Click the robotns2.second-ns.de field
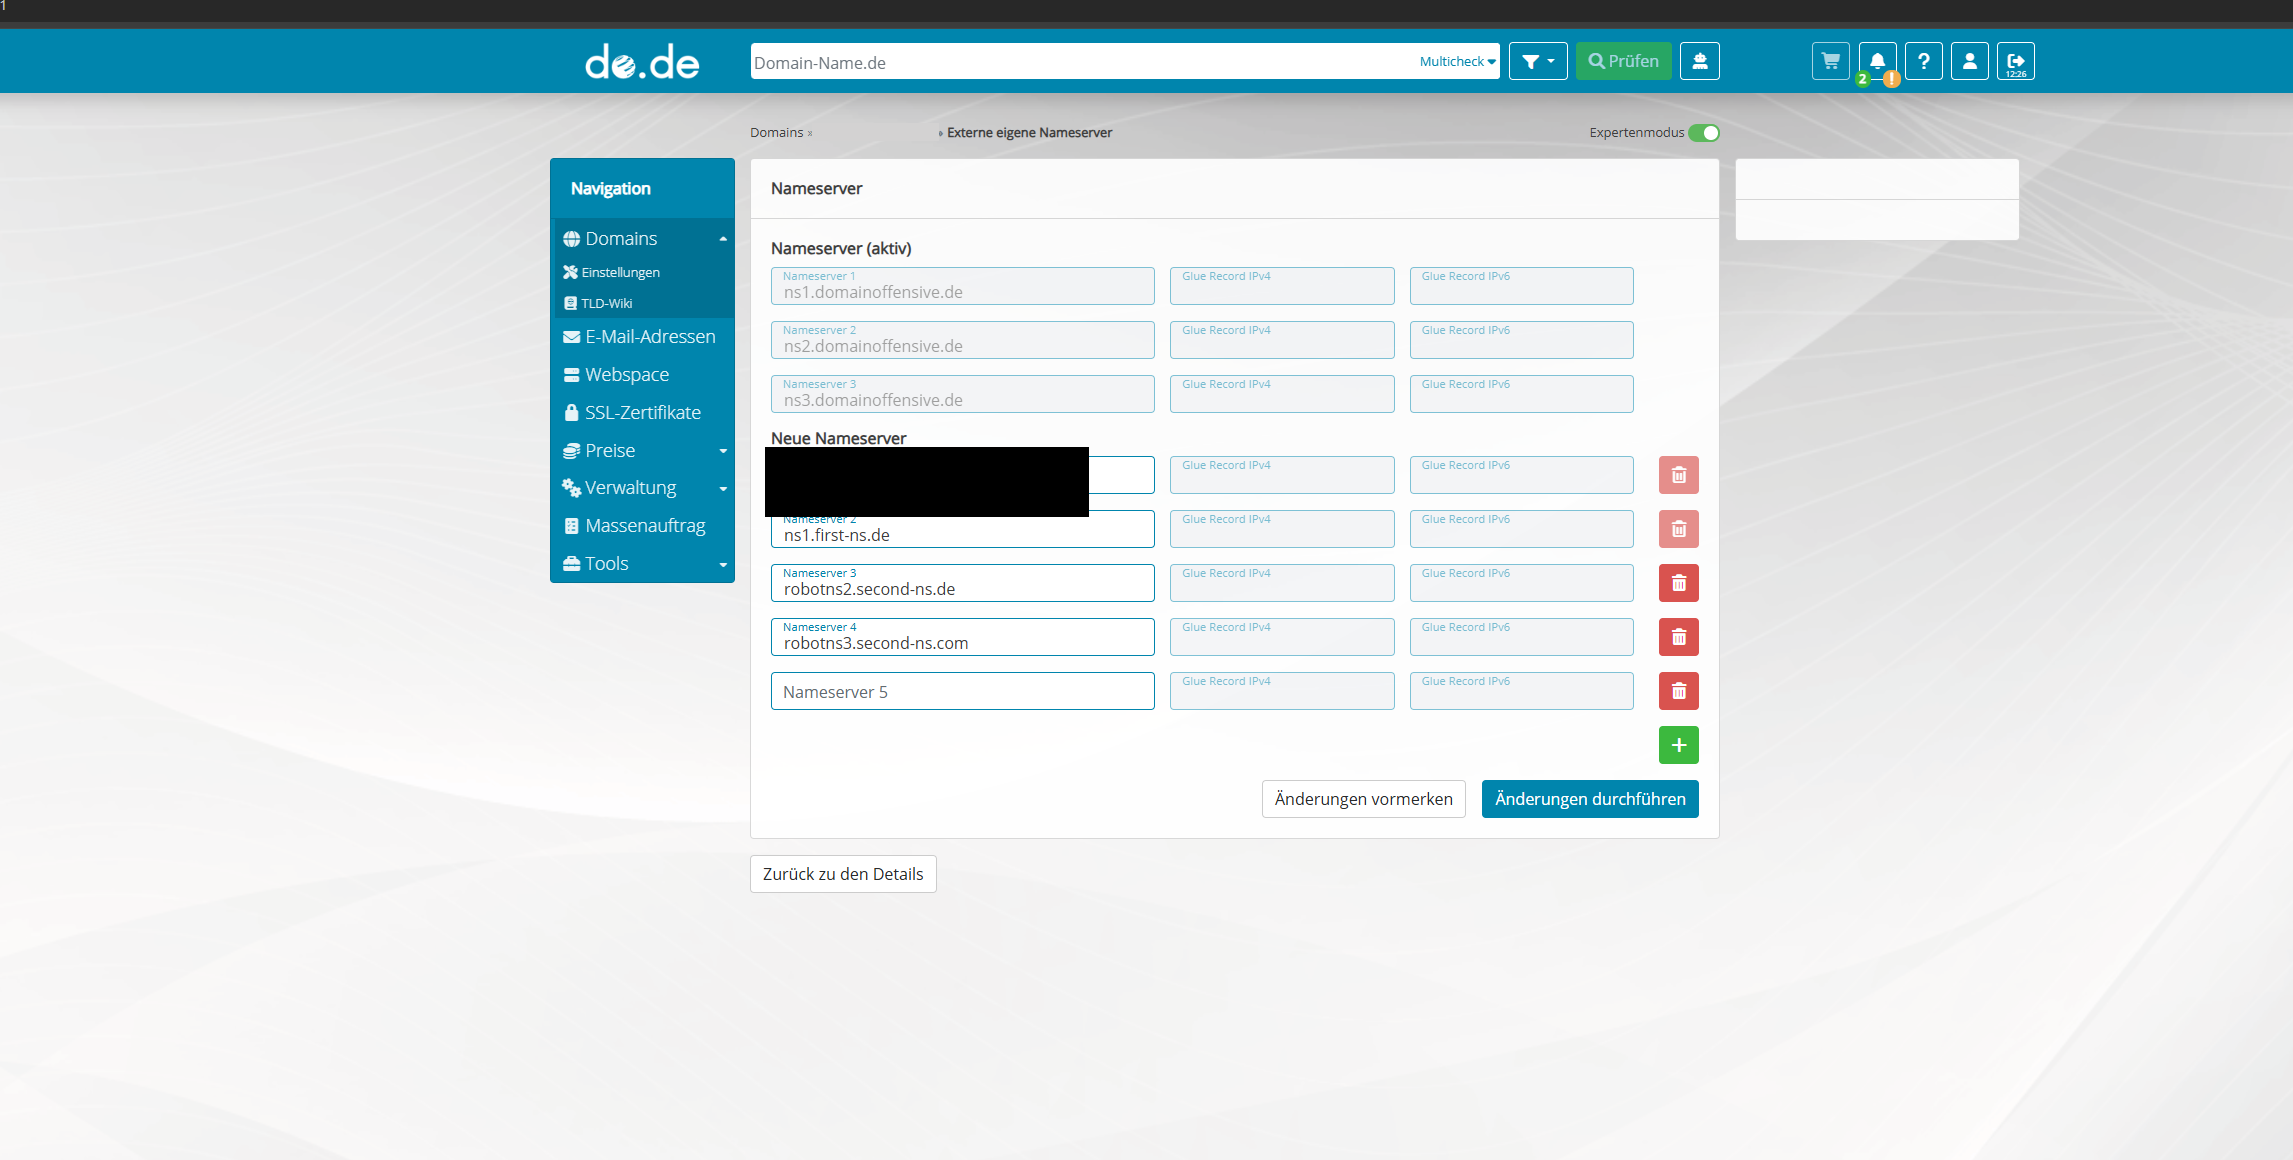 962,583
